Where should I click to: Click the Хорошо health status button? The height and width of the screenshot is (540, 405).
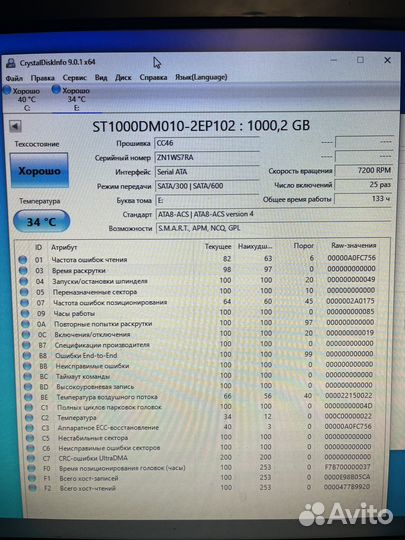point(40,171)
